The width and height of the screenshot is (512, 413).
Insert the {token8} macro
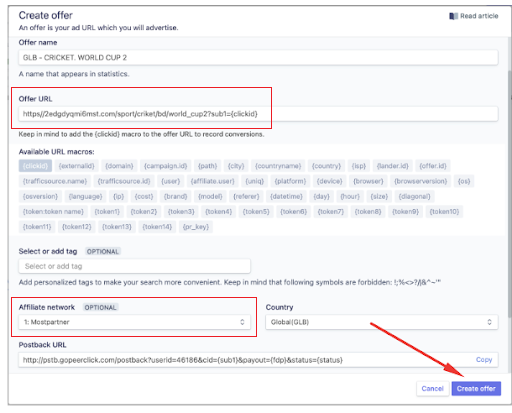pyautogui.click(x=368, y=212)
